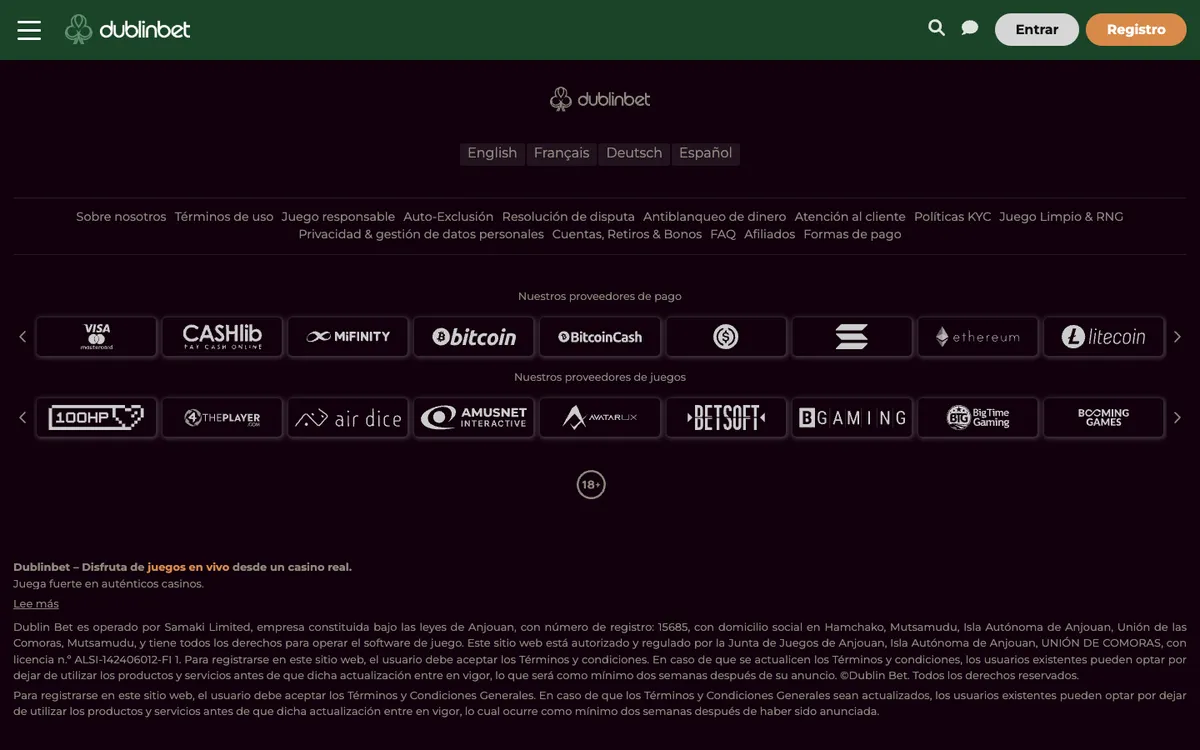Viewport: 1200px width, 750px height.
Task: Select the Booming Games provider logo
Action: pyautogui.click(x=1104, y=418)
